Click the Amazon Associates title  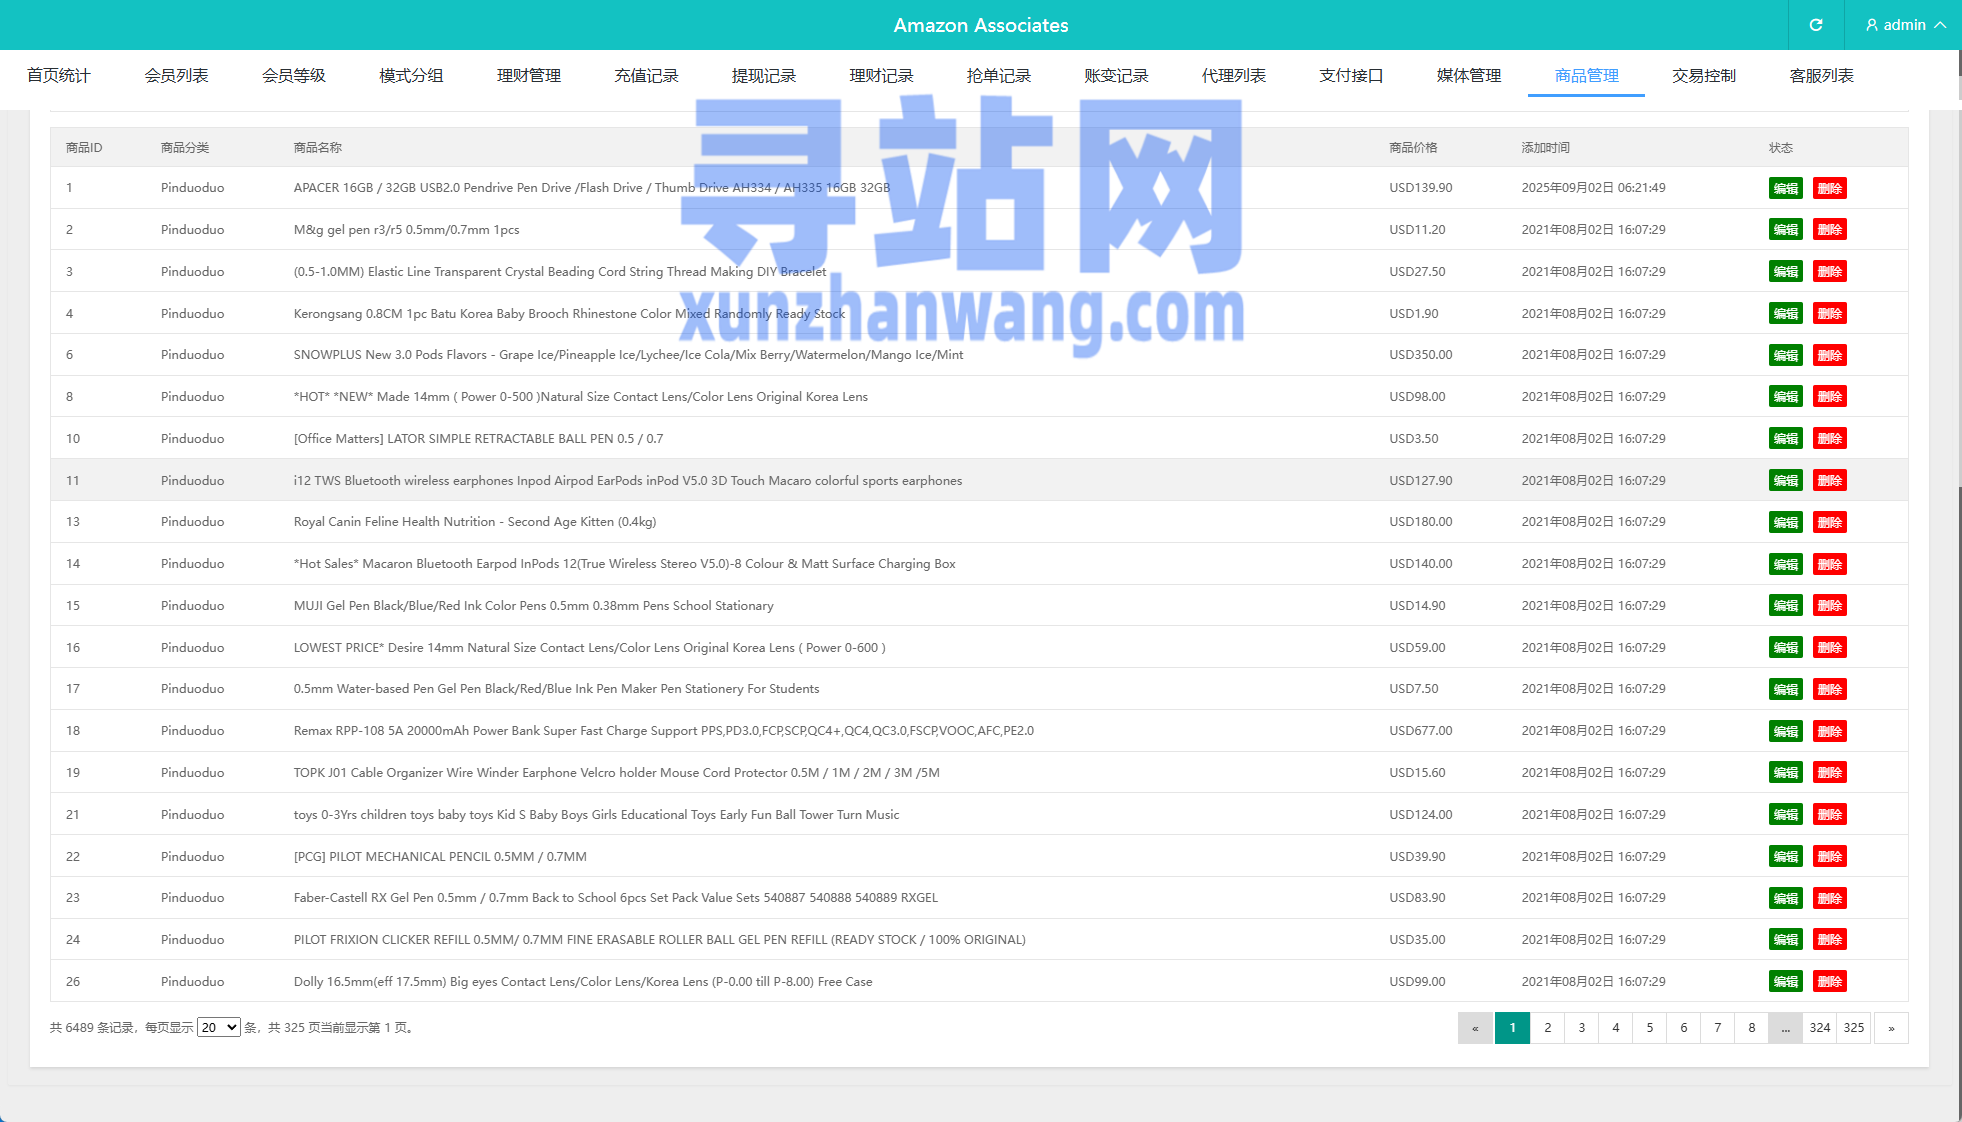coord(981,25)
